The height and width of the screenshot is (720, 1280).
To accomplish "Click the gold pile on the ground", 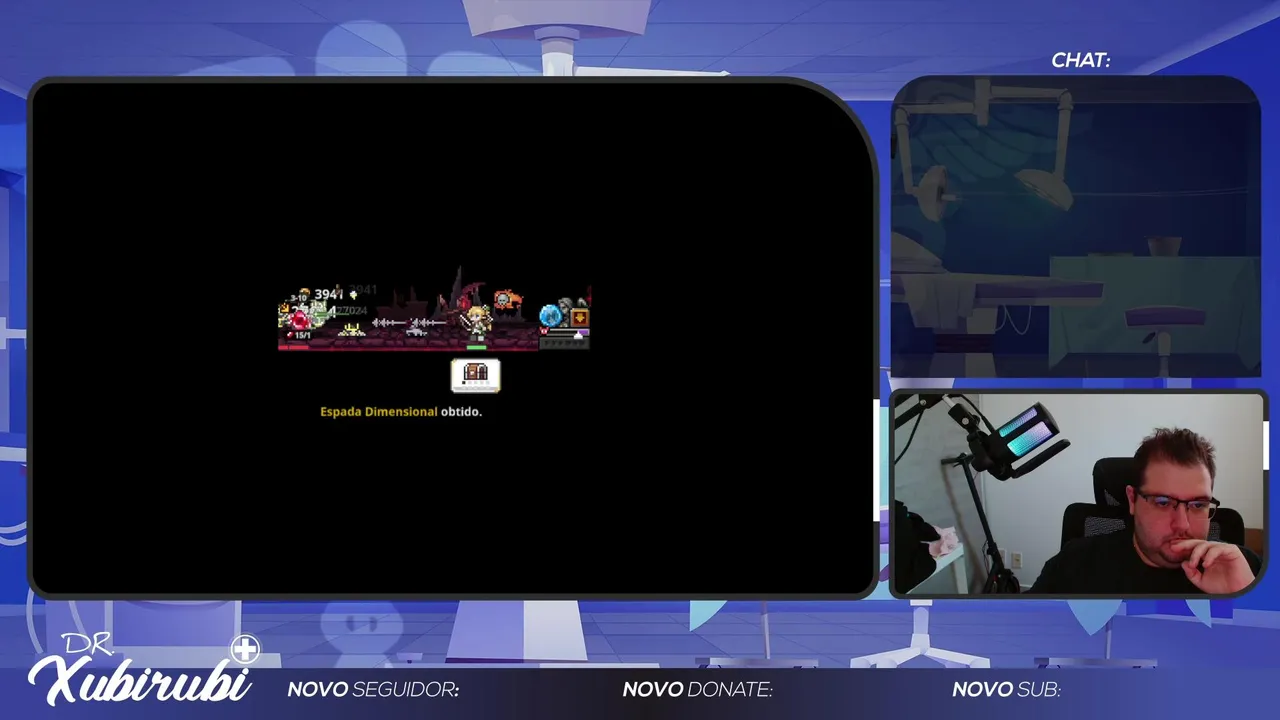I will point(351,329).
